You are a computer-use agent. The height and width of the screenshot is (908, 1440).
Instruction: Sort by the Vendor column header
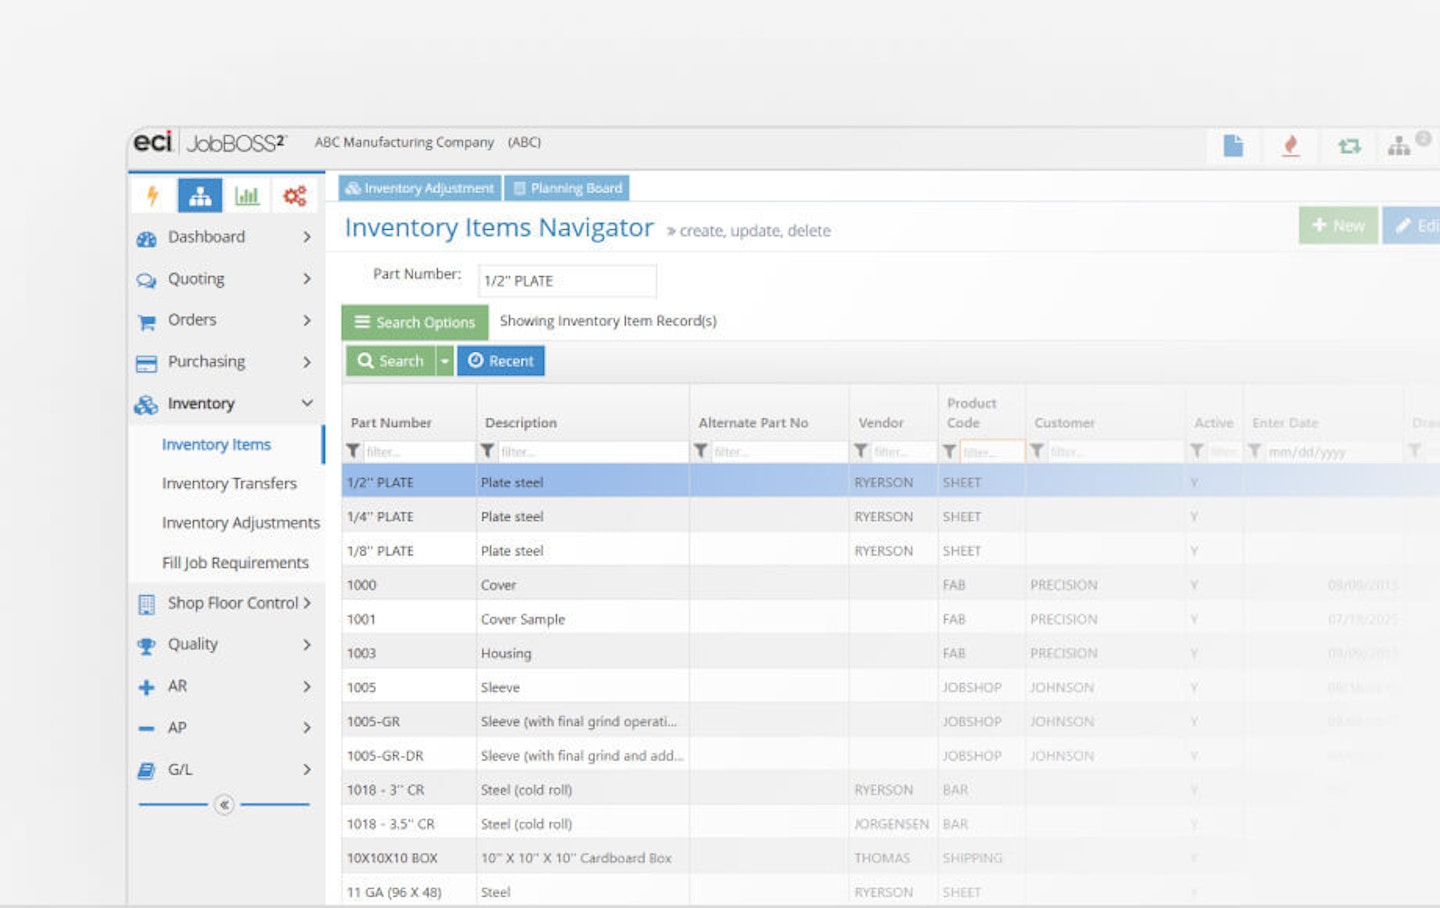[881, 423]
